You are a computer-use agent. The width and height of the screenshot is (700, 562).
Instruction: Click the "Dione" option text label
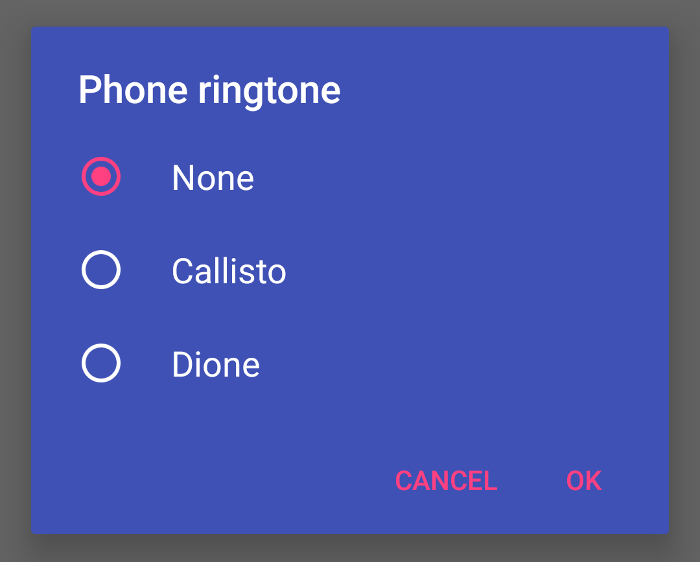tap(216, 364)
